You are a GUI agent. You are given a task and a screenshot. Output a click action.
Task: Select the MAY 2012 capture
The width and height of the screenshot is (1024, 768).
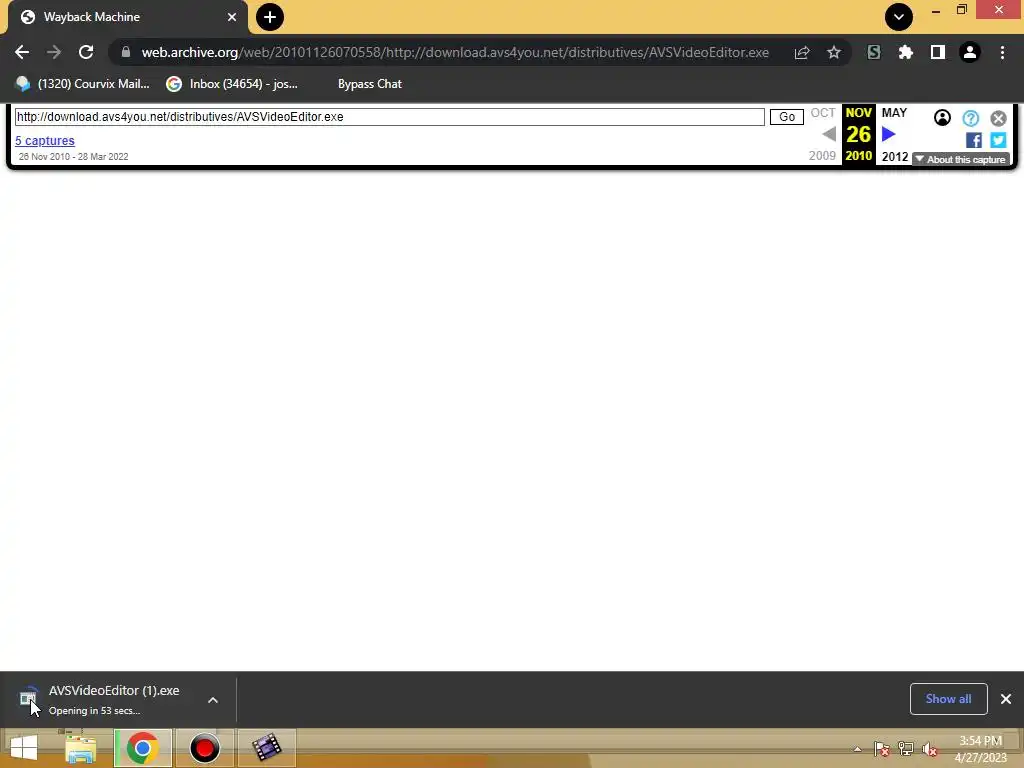894,135
